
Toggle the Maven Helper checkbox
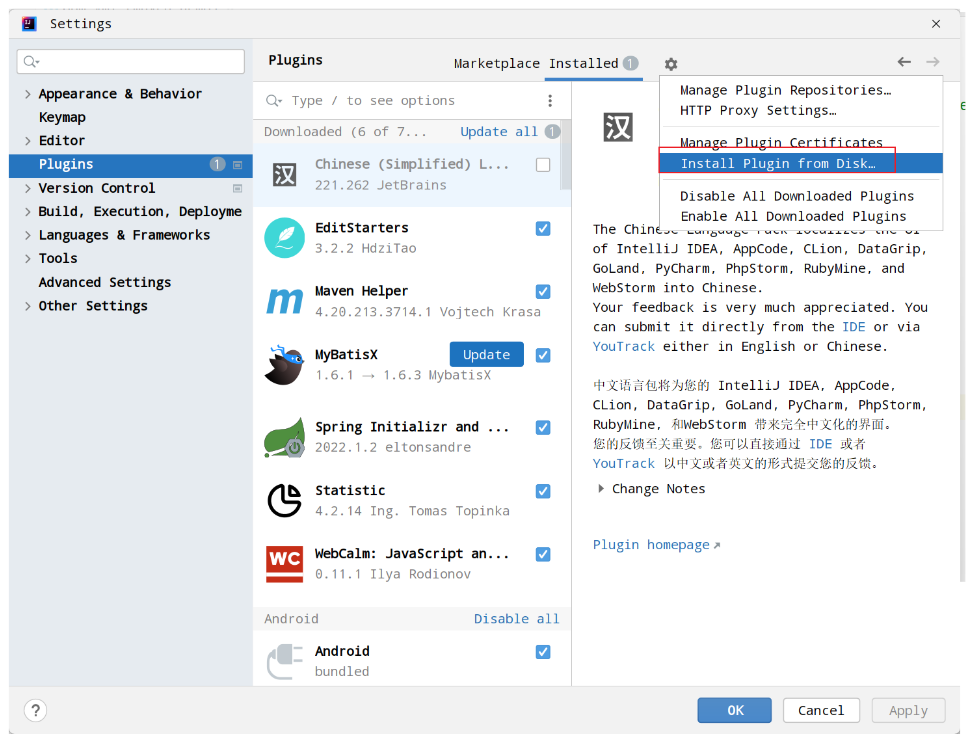coord(543,291)
